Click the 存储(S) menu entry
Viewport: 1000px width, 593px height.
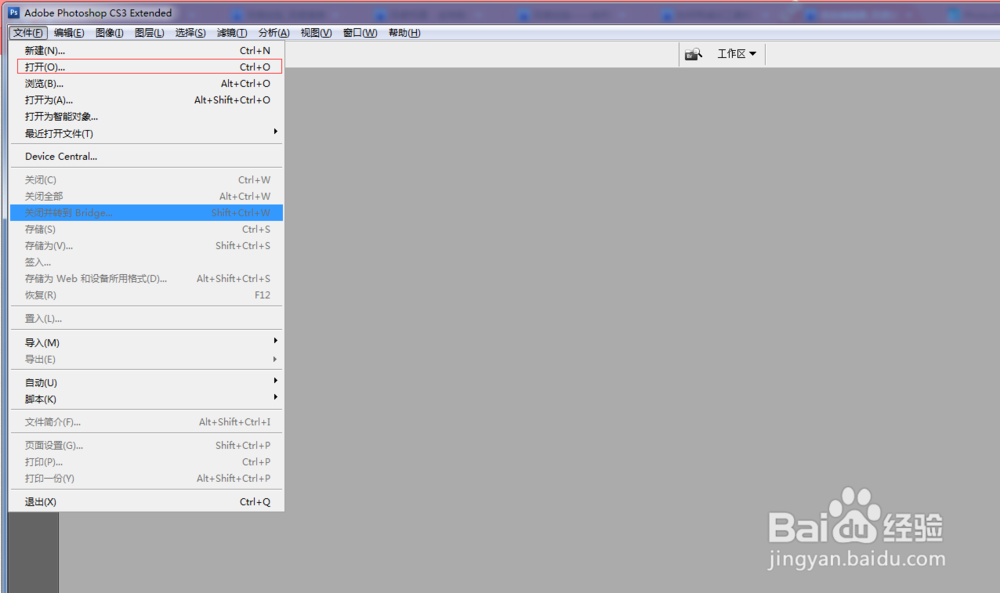click(x=147, y=230)
